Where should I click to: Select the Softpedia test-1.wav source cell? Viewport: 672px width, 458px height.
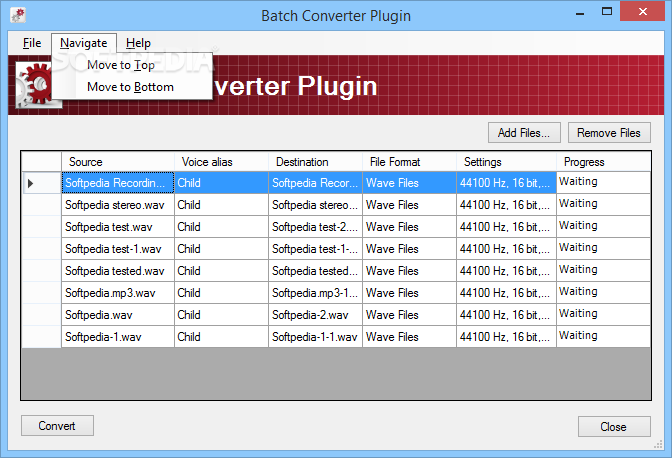(x=118, y=249)
